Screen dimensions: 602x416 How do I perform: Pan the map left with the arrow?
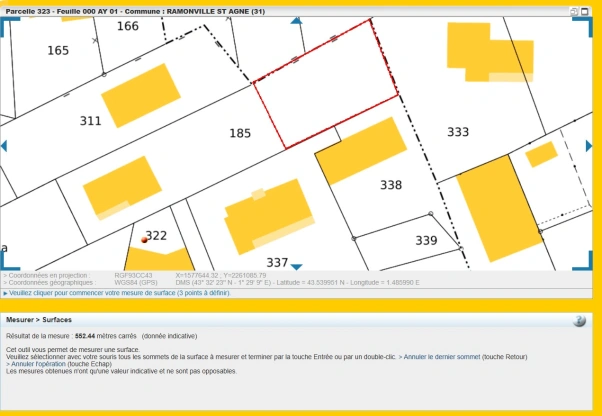tap(4, 146)
